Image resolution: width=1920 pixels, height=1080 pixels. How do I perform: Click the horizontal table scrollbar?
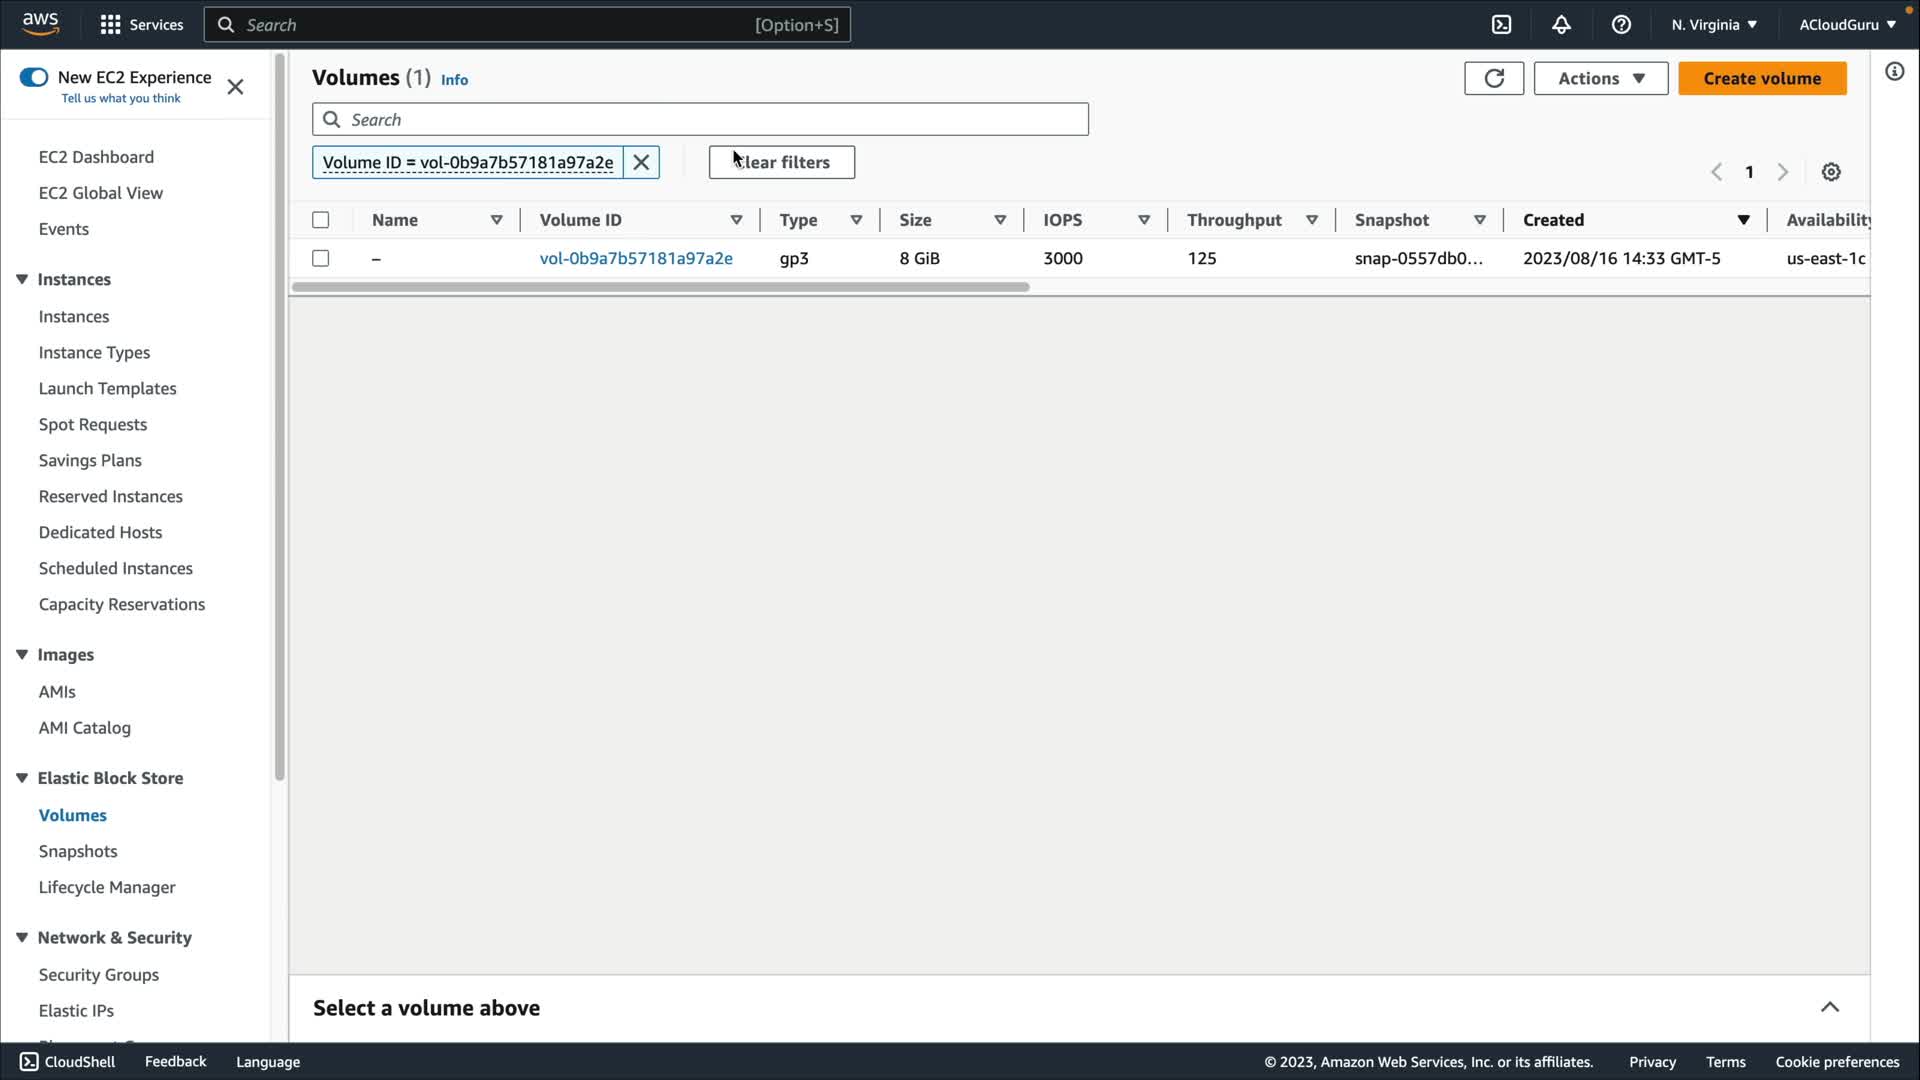[x=660, y=287]
